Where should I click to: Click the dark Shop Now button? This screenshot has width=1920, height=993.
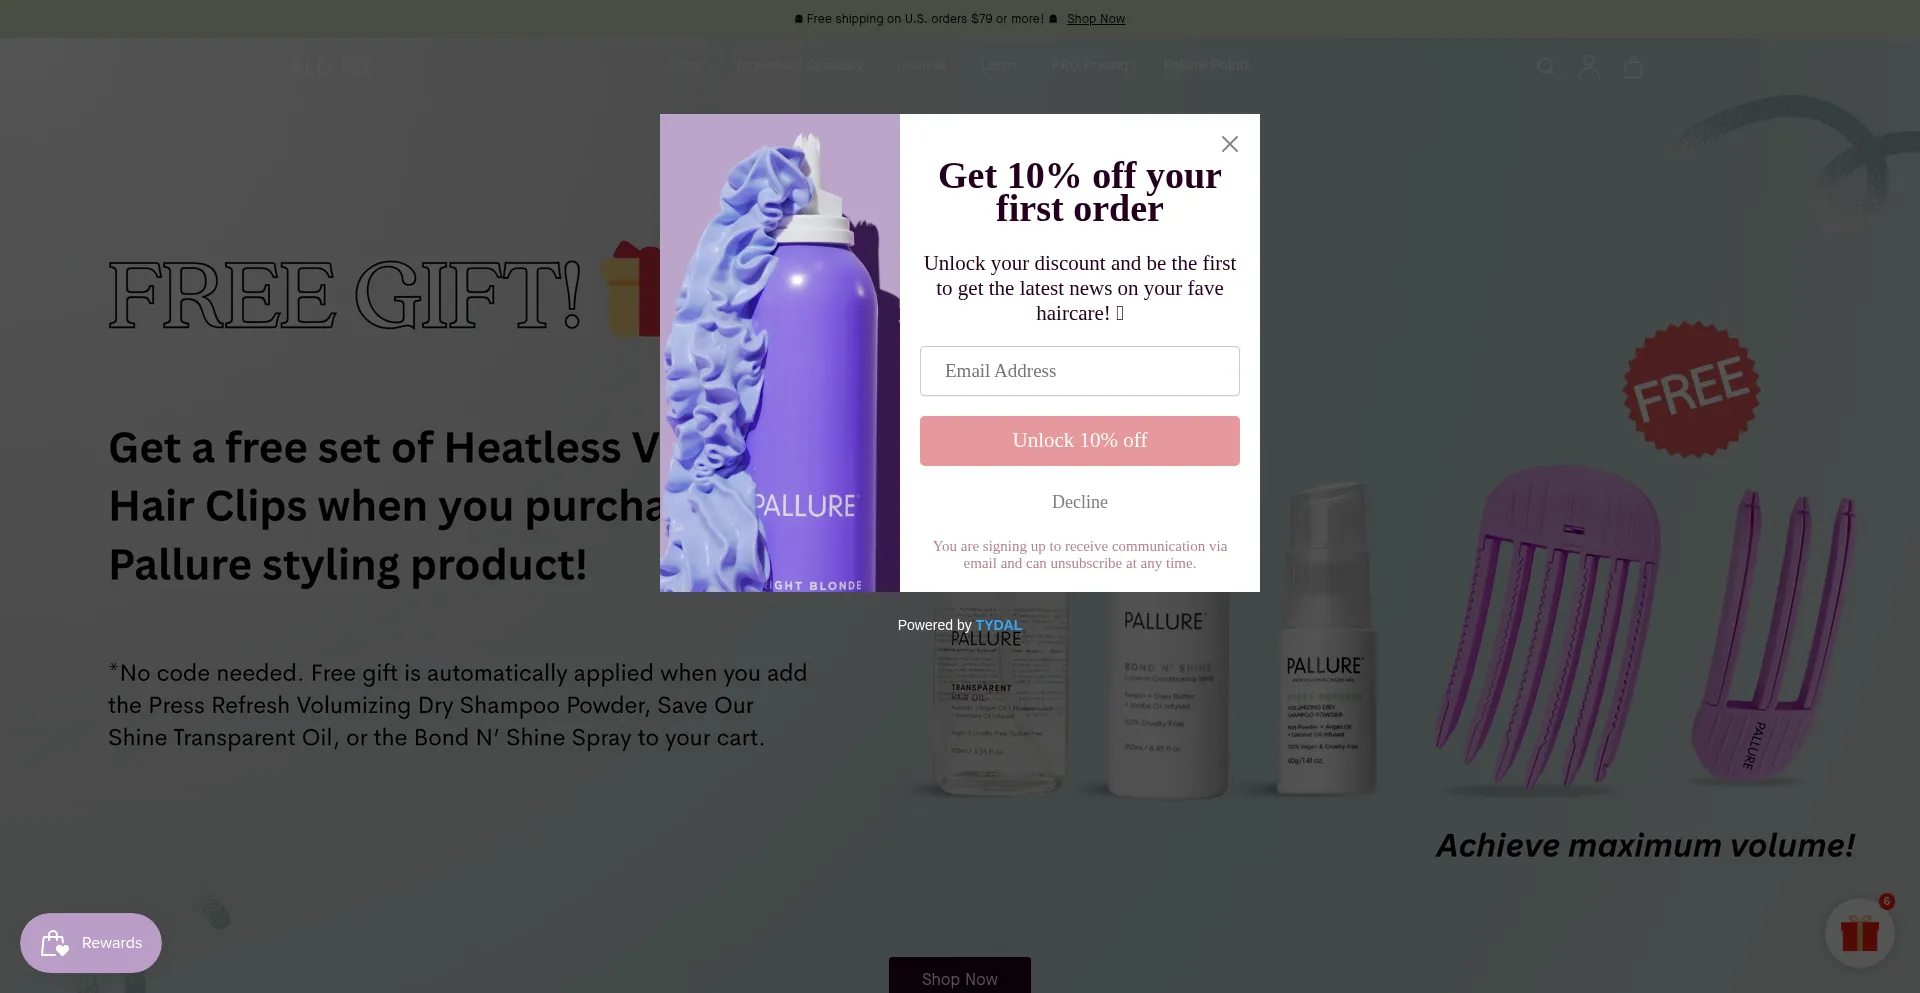[x=959, y=976]
